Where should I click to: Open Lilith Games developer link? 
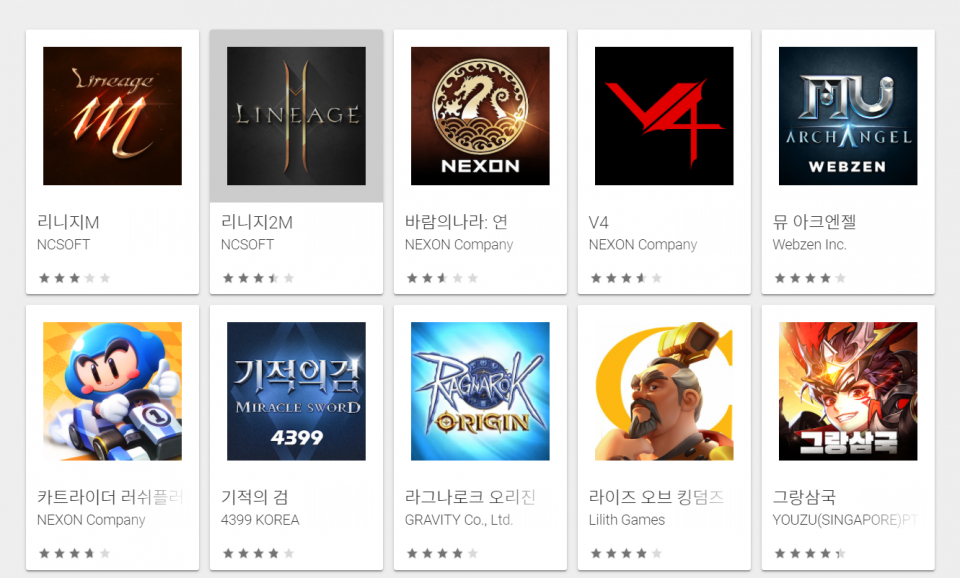pos(627,520)
